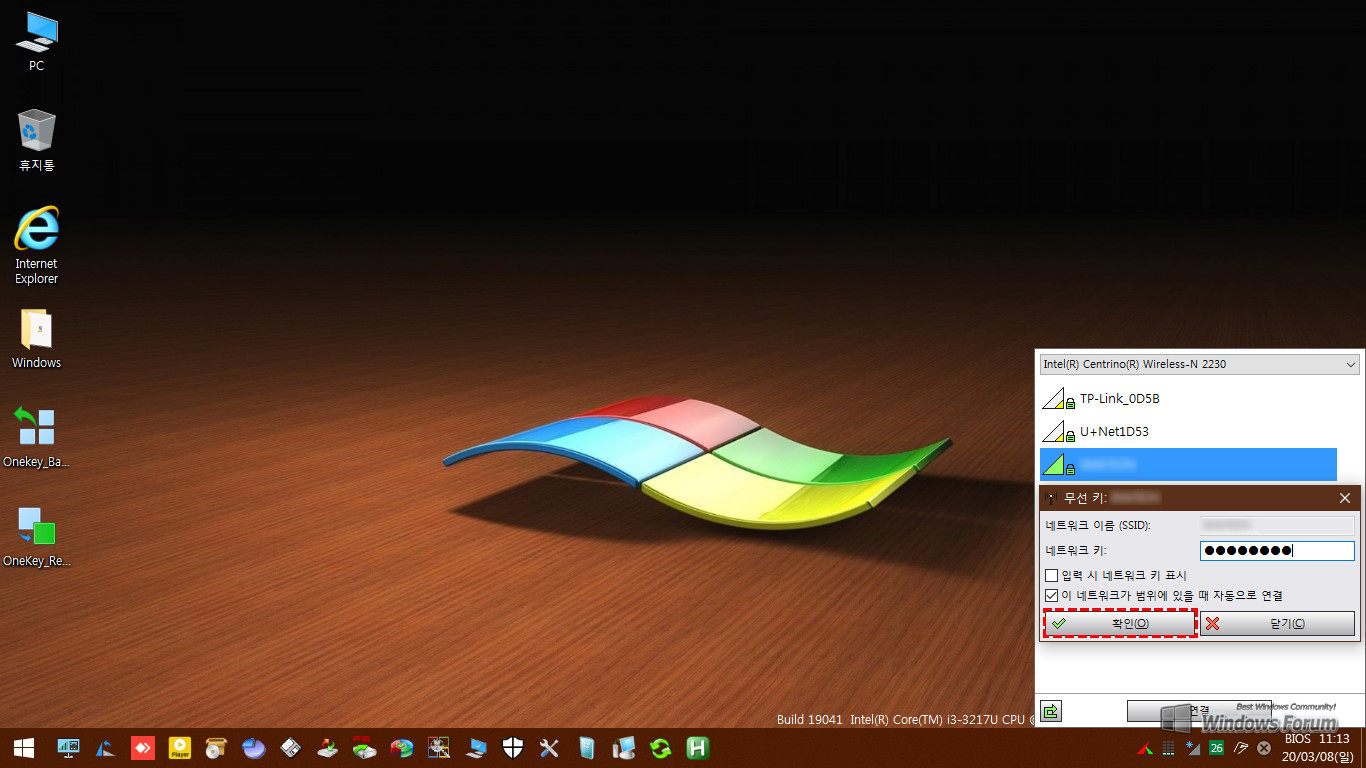Open the Windows folder on desktop
The image size is (1366, 768).
(36, 340)
